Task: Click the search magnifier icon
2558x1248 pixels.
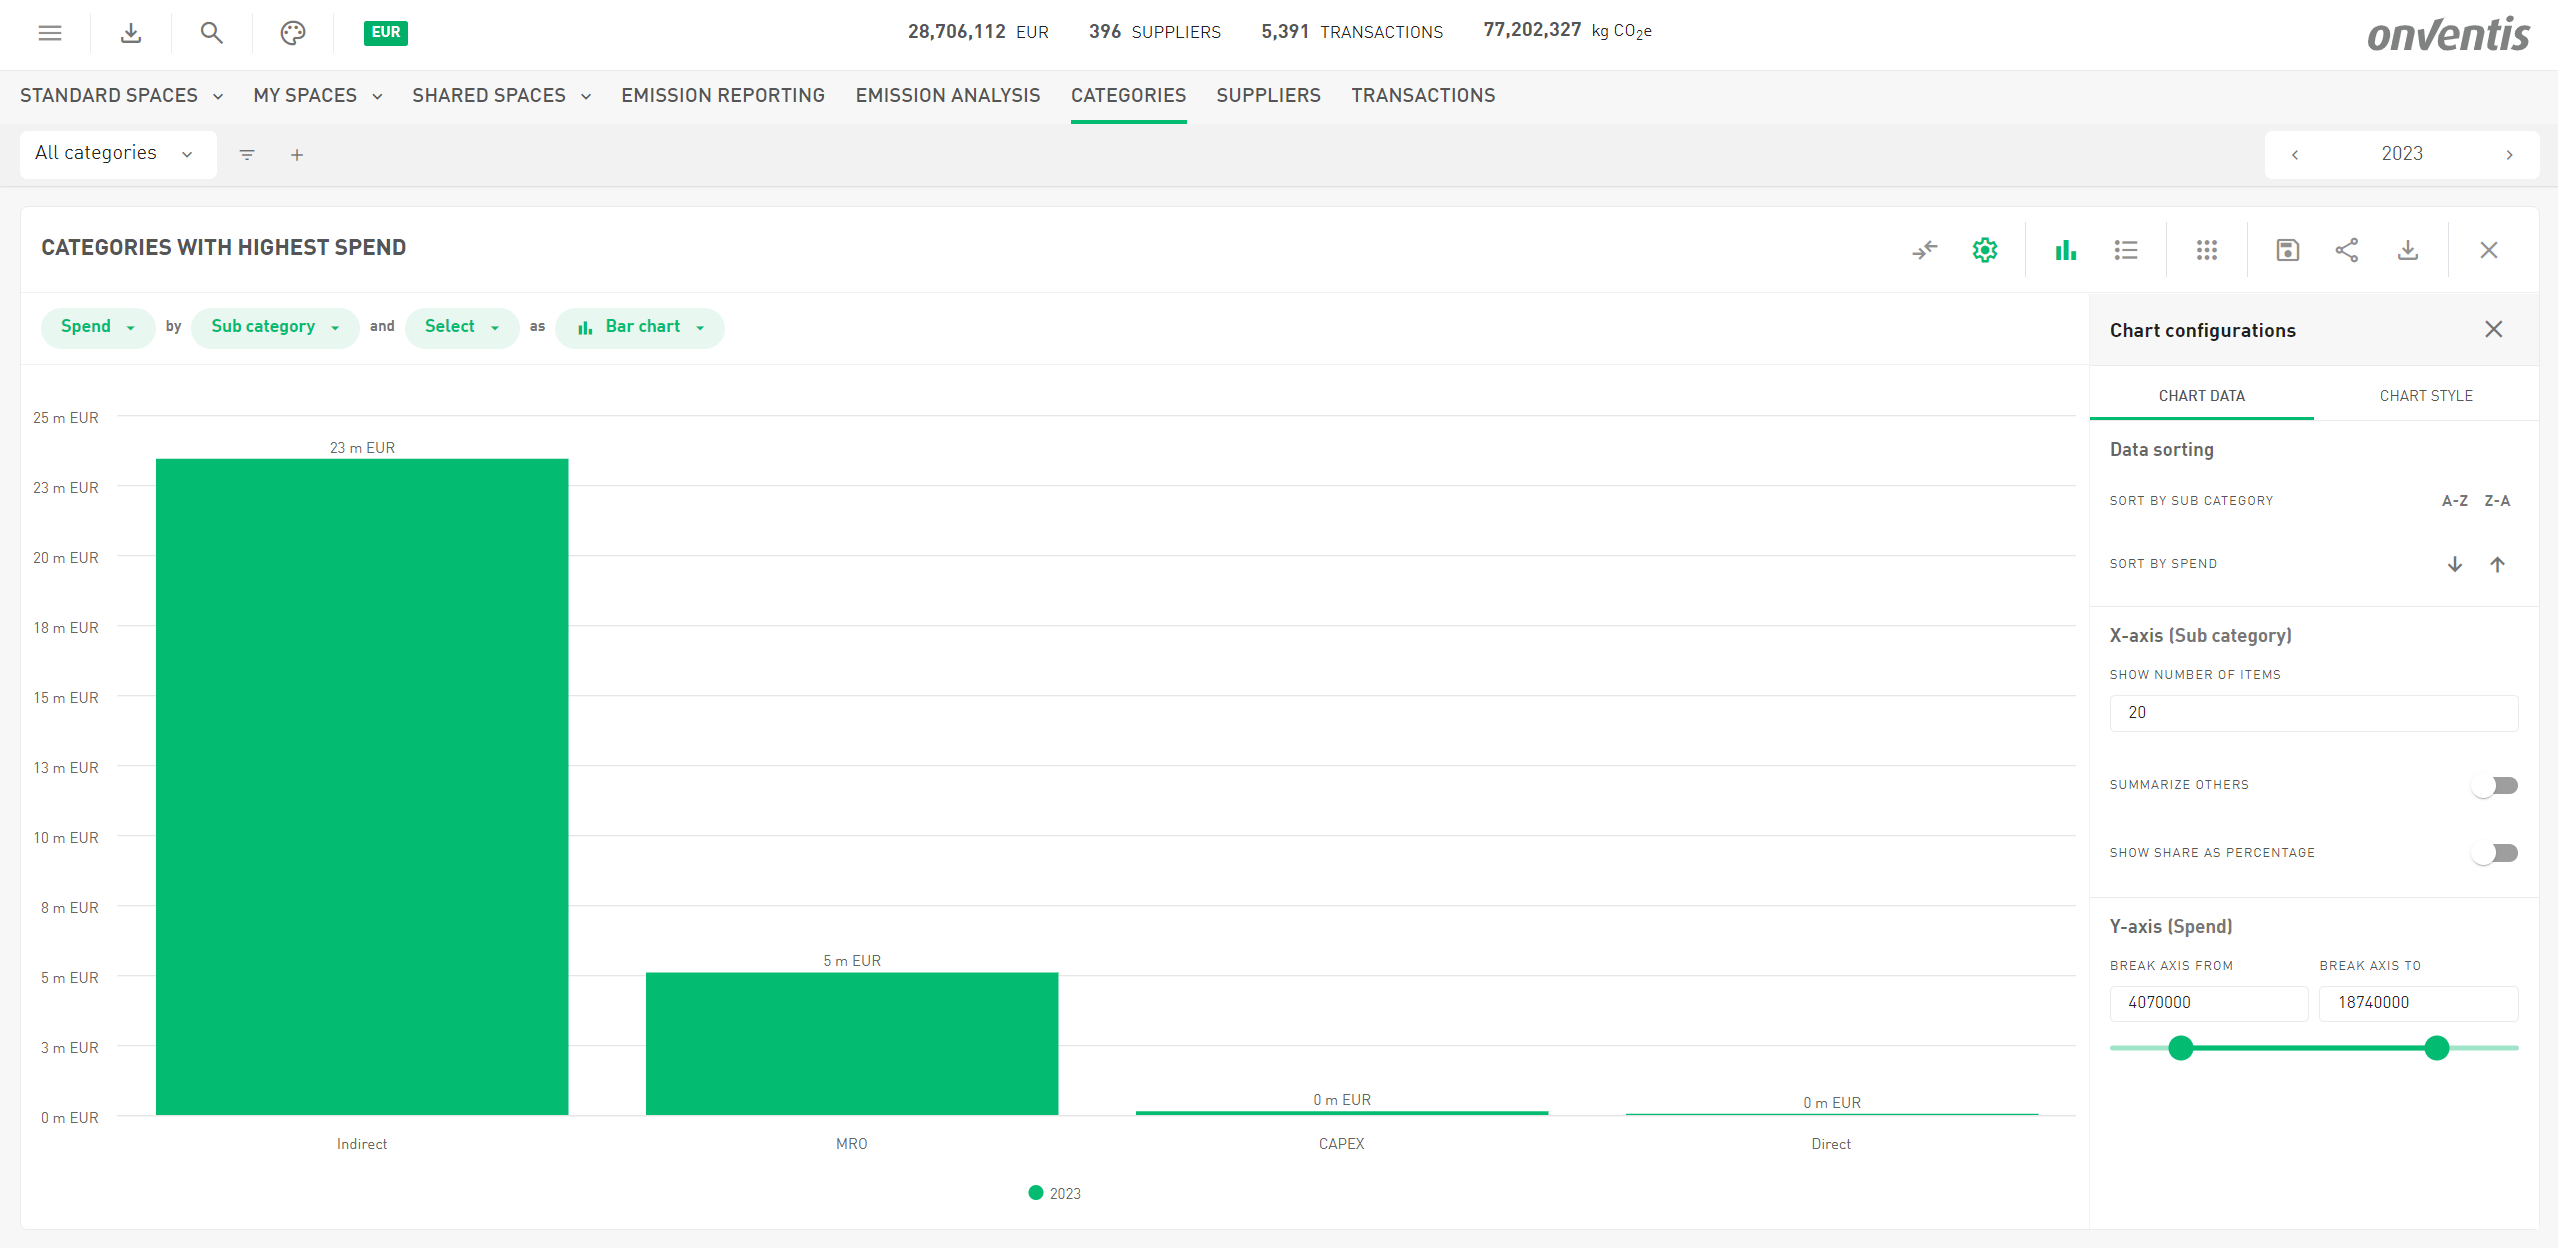Action: [211, 33]
